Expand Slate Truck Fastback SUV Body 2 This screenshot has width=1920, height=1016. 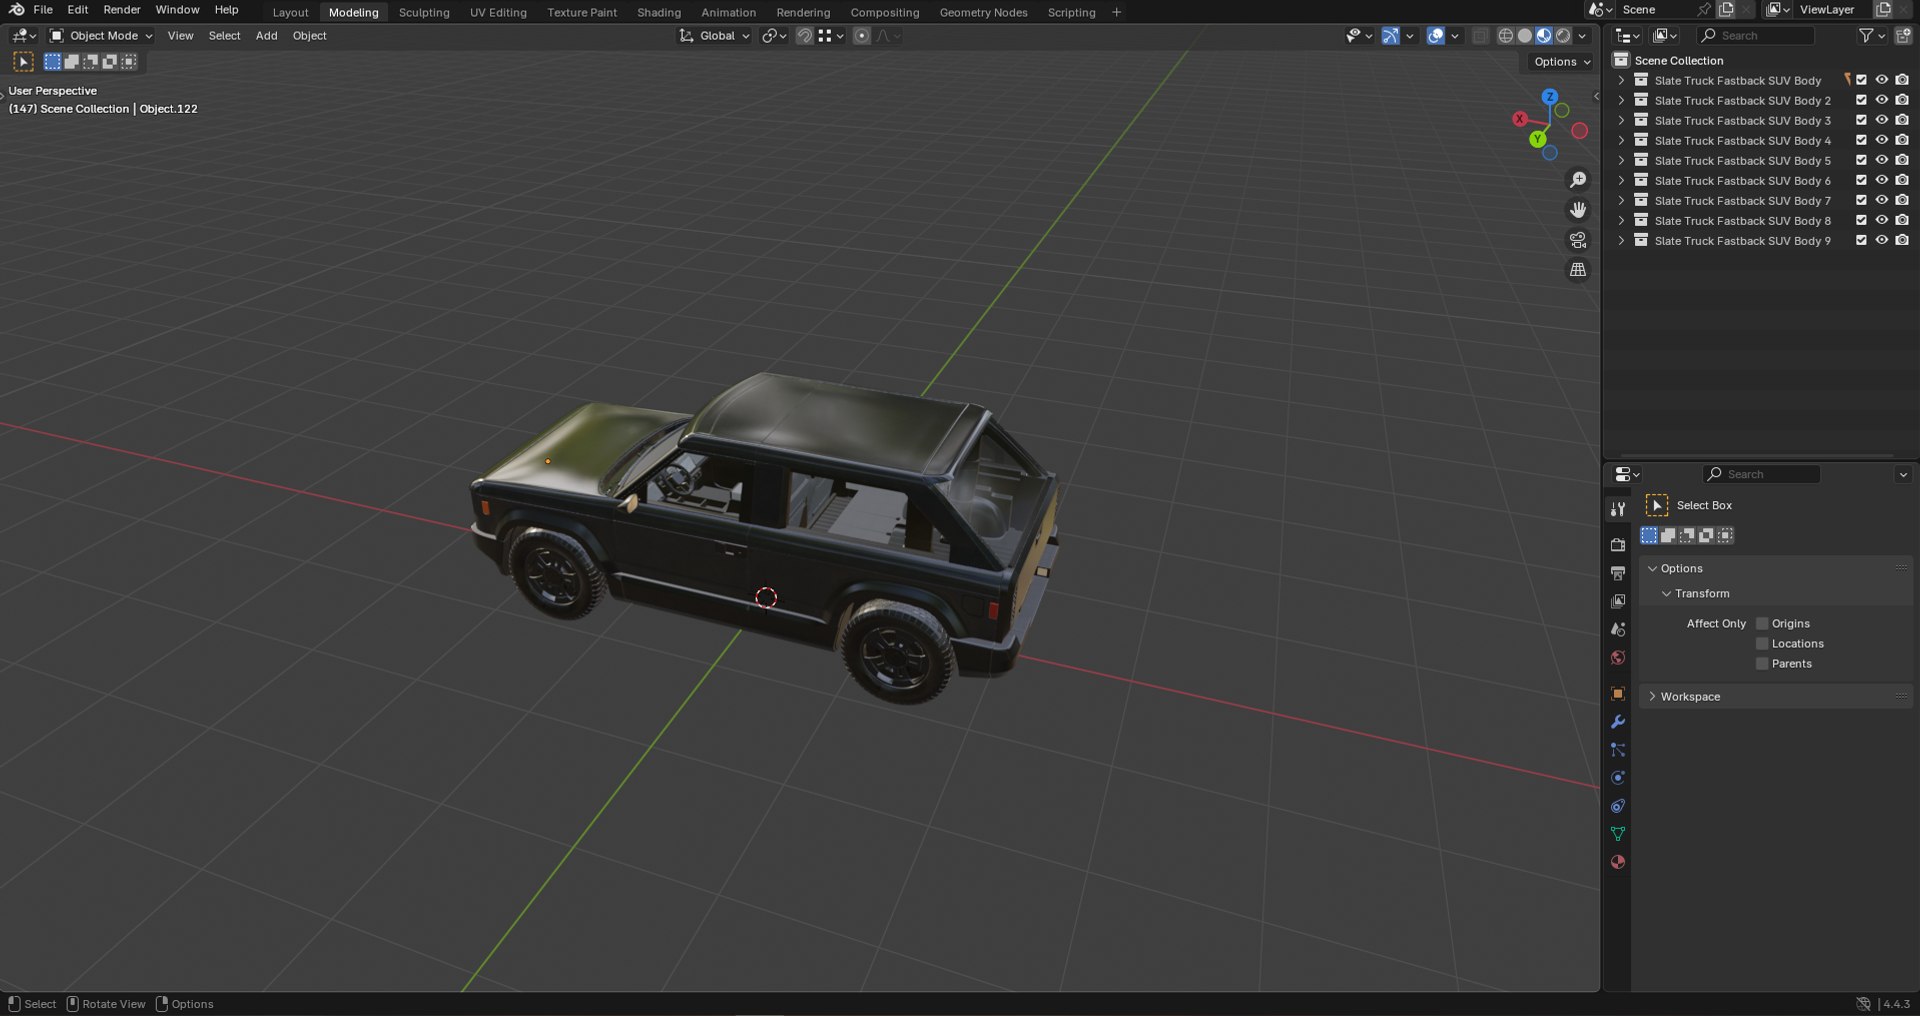point(1621,100)
